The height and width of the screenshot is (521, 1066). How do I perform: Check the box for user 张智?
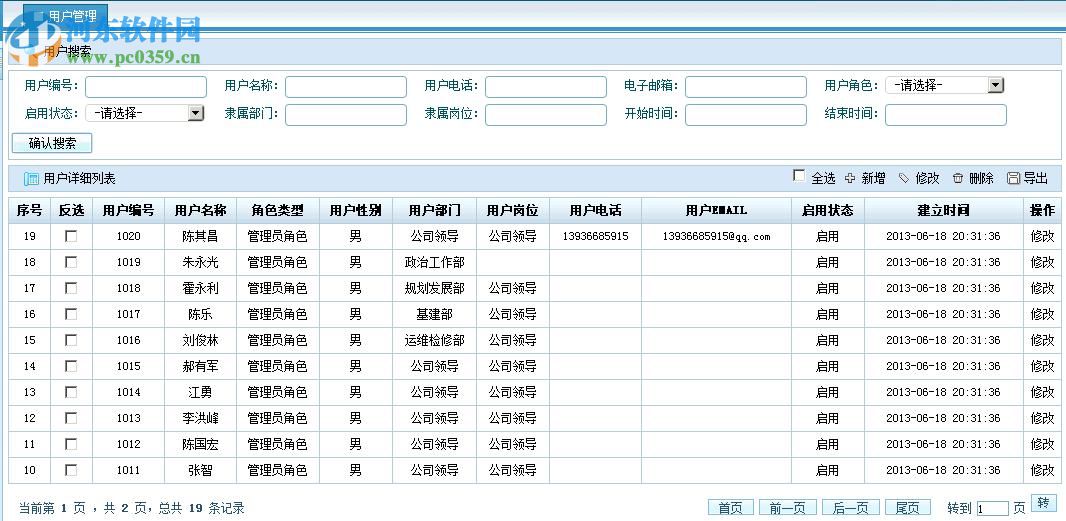71,469
